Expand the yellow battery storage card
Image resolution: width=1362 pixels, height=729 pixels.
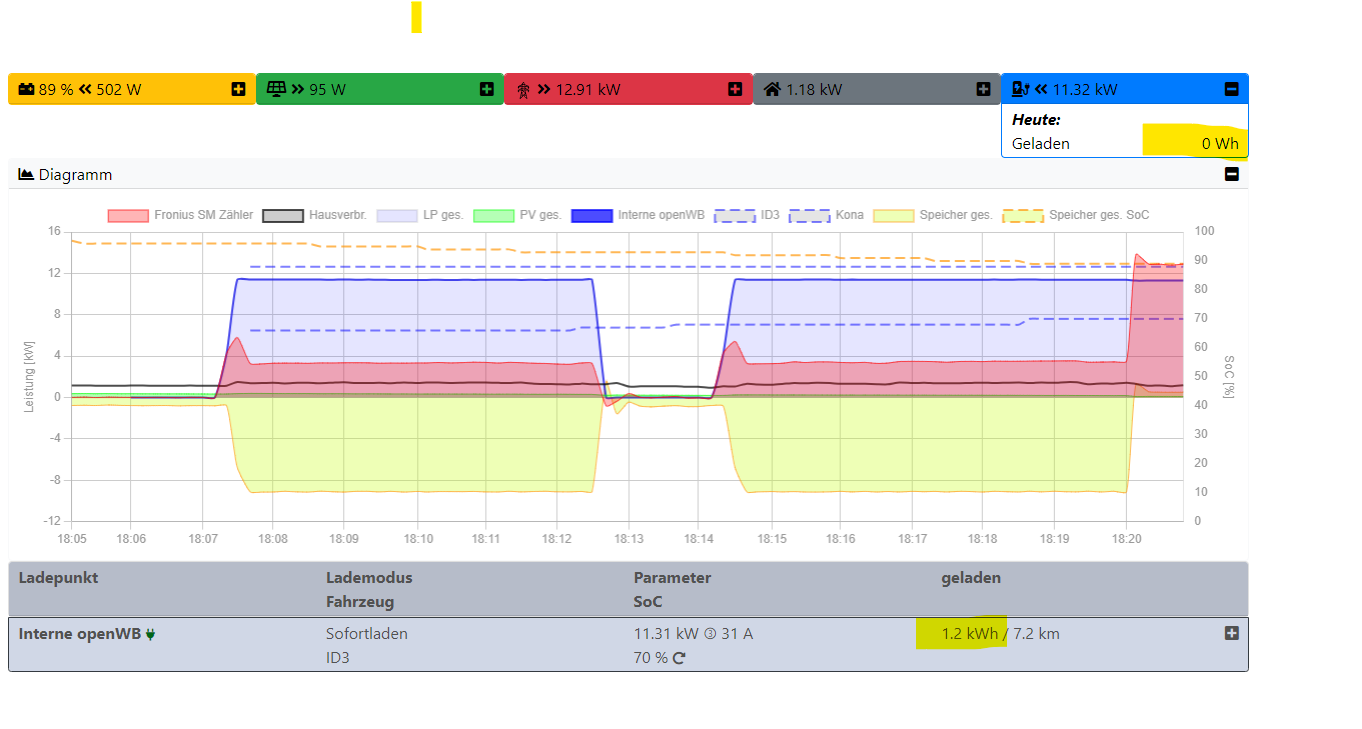[x=238, y=89]
